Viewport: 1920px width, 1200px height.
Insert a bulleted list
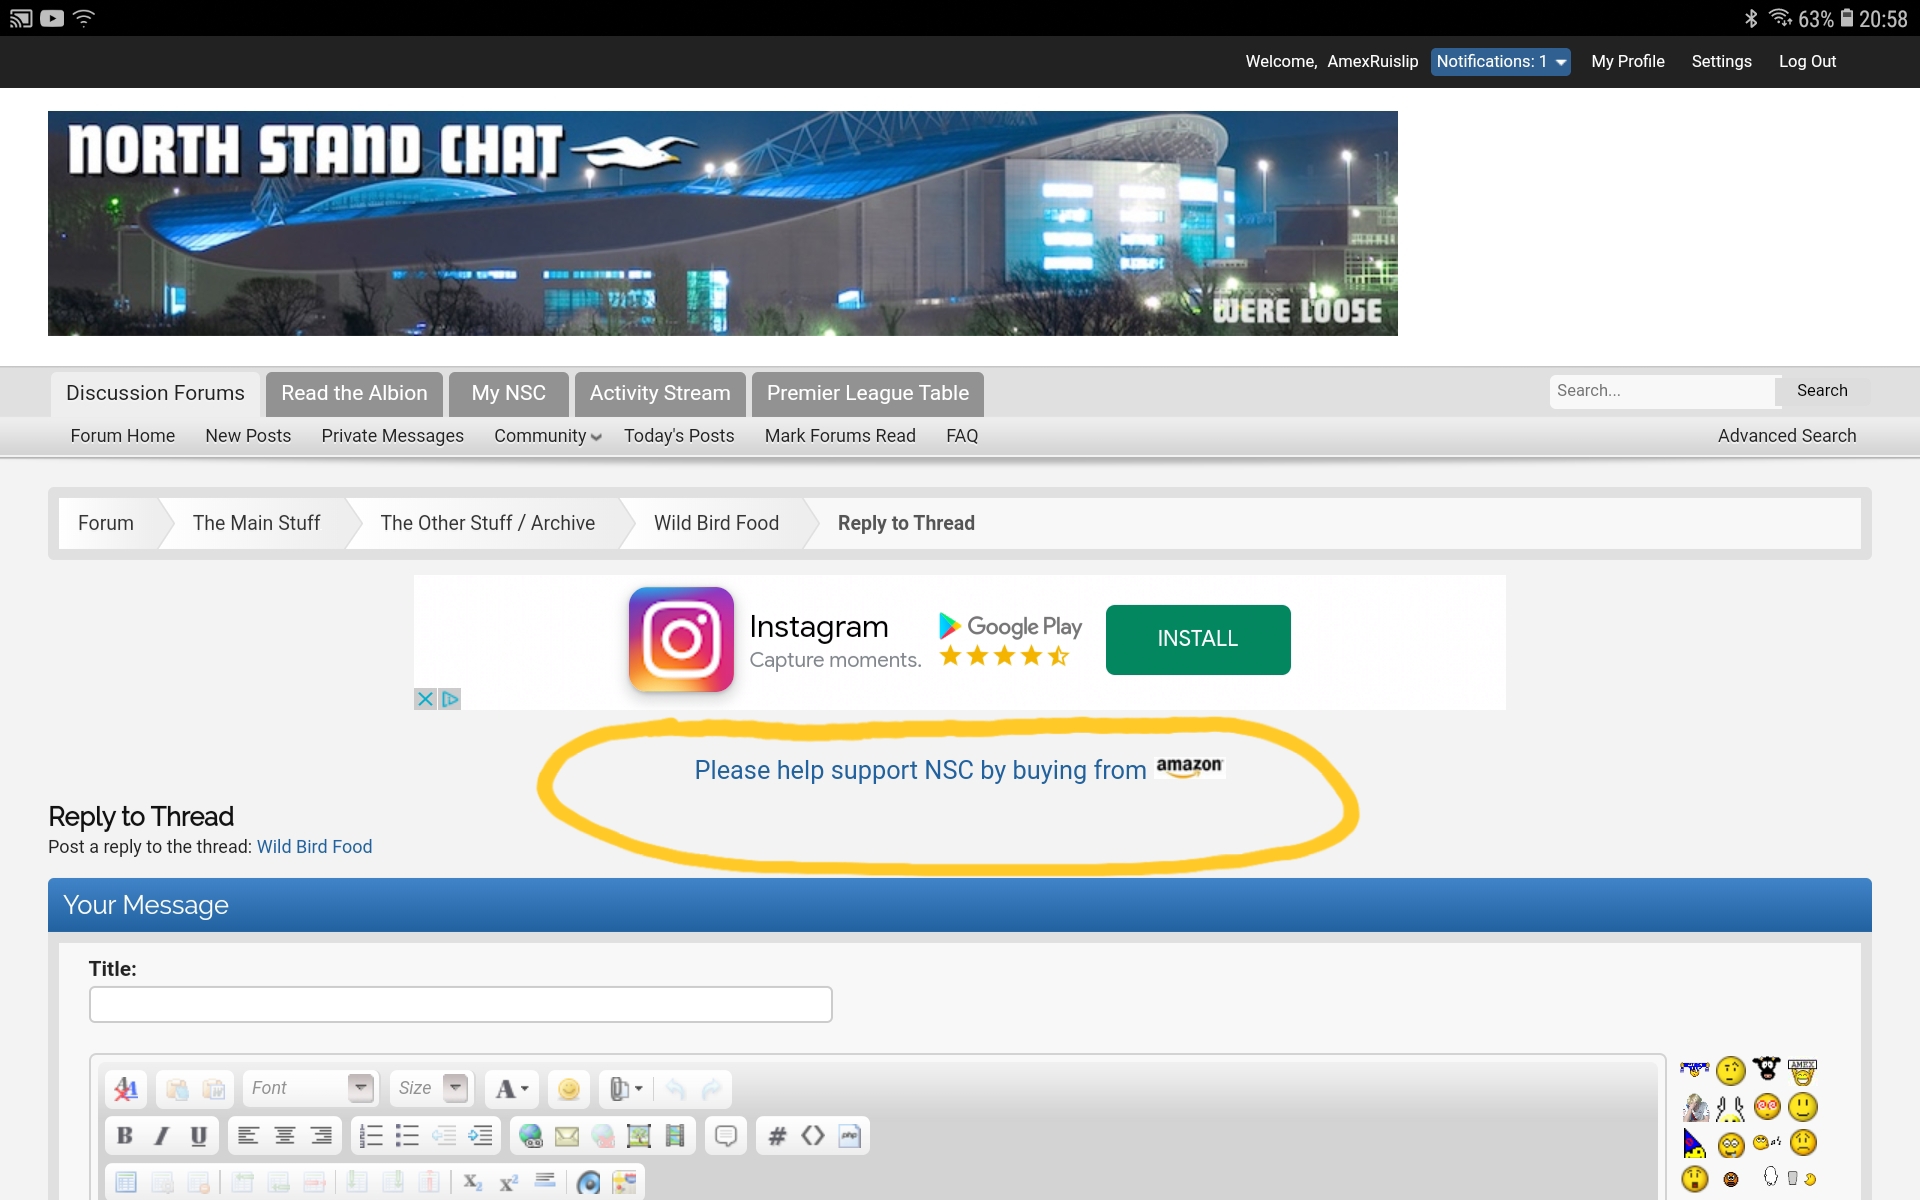pyautogui.click(x=407, y=1136)
